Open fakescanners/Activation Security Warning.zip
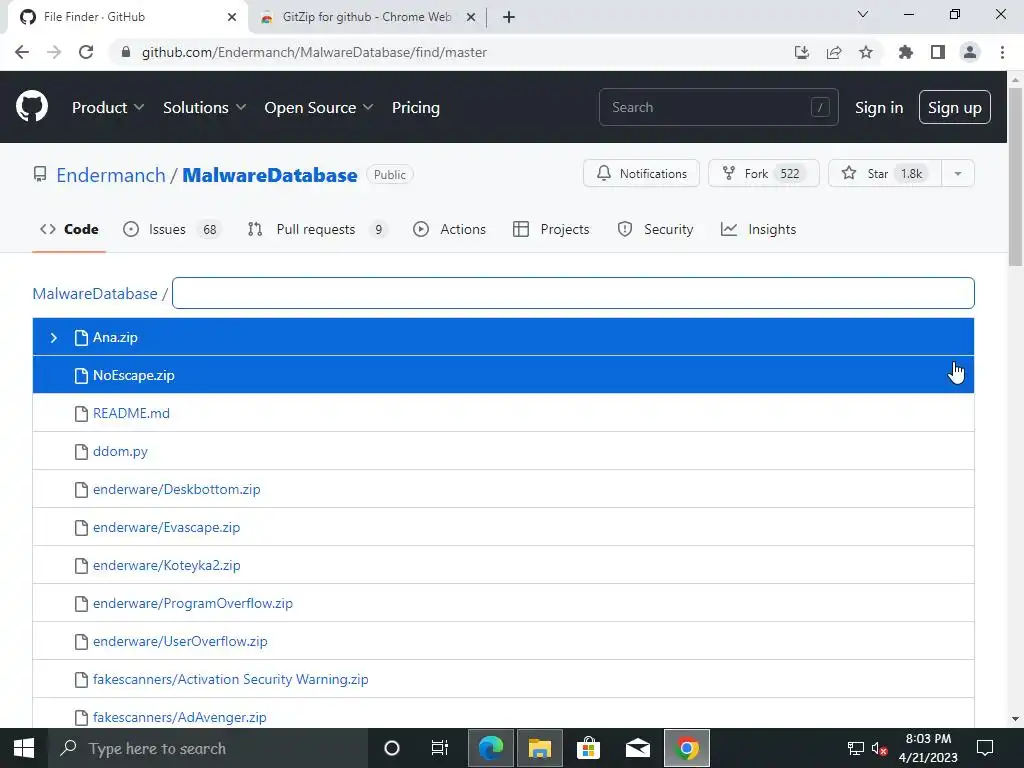The width and height of the screenshot is (1024, 768). (x=231, y=680)
